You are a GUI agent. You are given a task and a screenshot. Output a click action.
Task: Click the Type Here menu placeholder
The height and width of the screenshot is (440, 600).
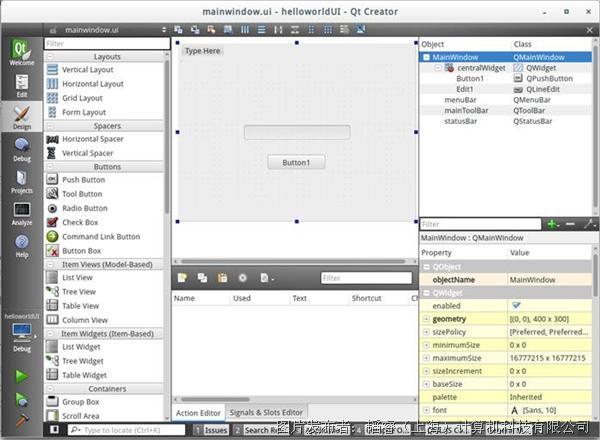coord(202,51)
